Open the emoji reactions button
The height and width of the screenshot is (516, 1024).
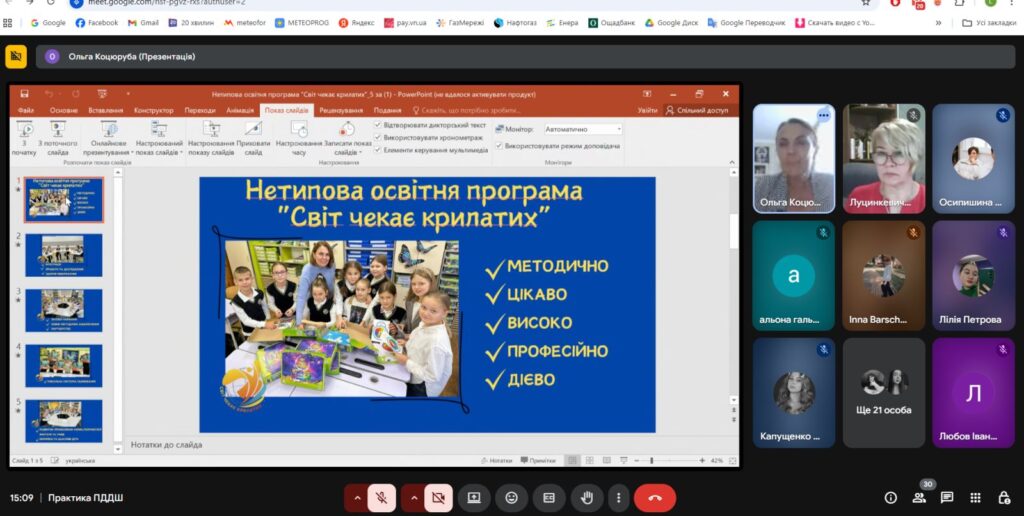point(511,498)
